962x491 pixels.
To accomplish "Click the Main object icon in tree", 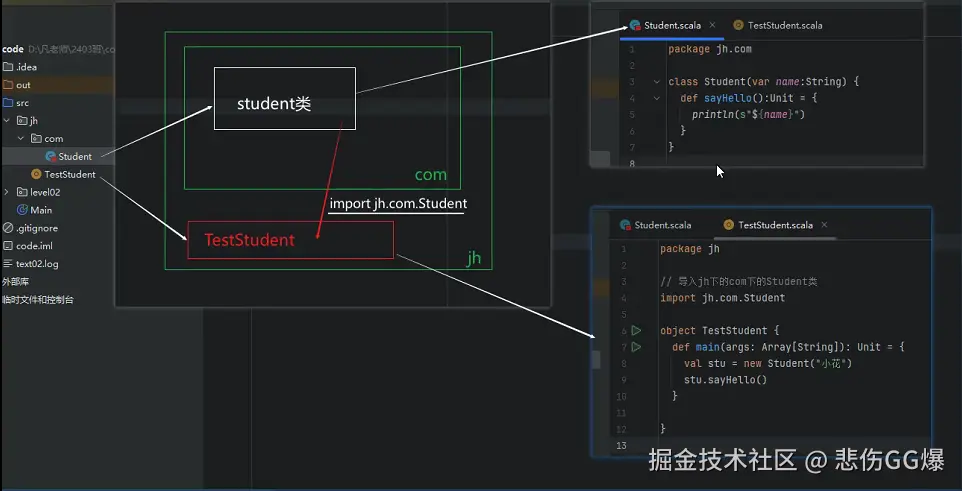I will 22,210.
